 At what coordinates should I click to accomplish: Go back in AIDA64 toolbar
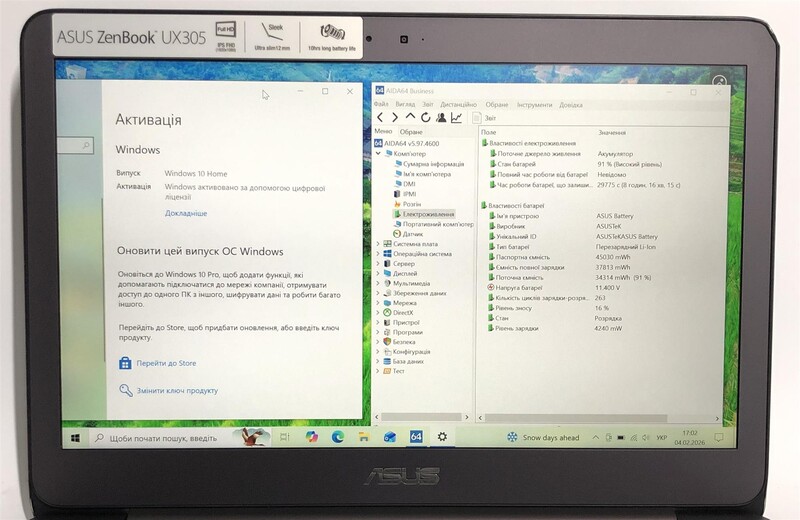point(380,117)
